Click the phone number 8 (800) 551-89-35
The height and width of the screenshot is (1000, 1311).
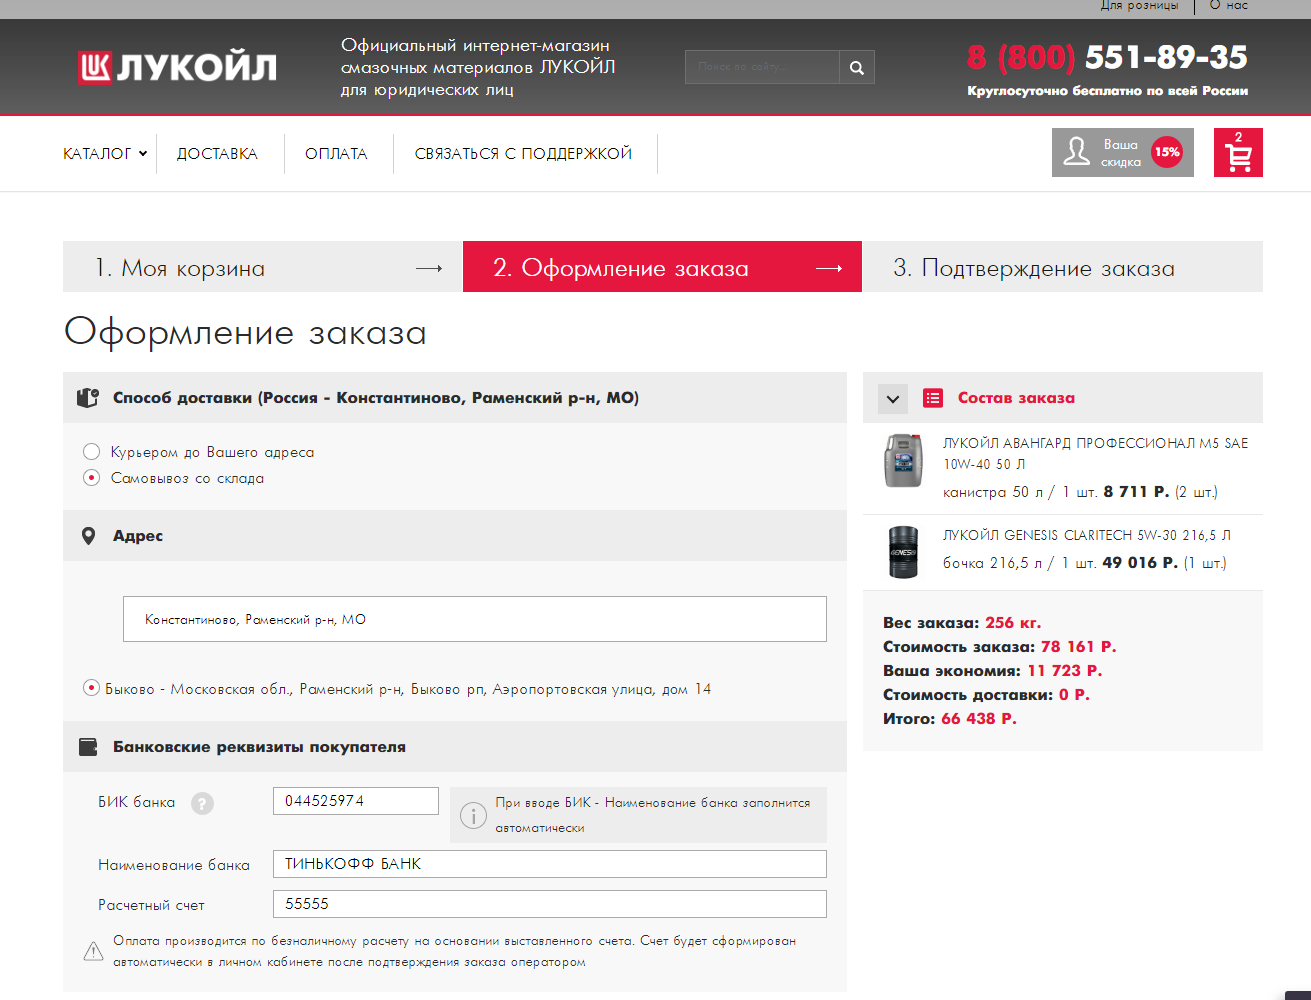point(1107,58)
